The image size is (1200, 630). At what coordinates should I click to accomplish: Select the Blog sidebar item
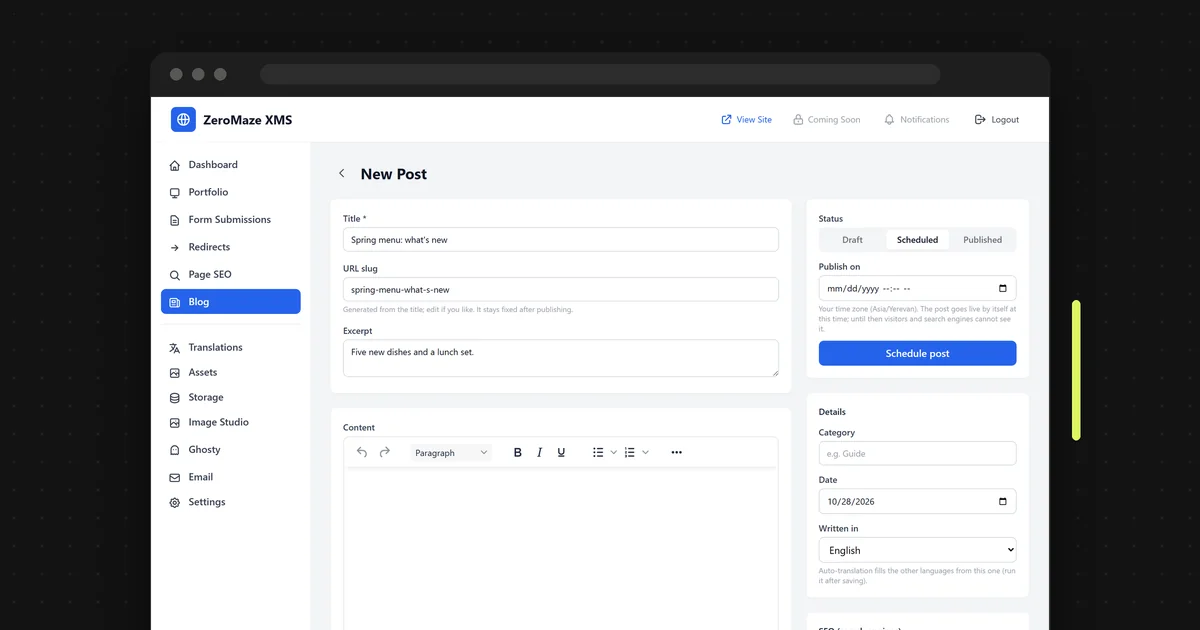231,302
